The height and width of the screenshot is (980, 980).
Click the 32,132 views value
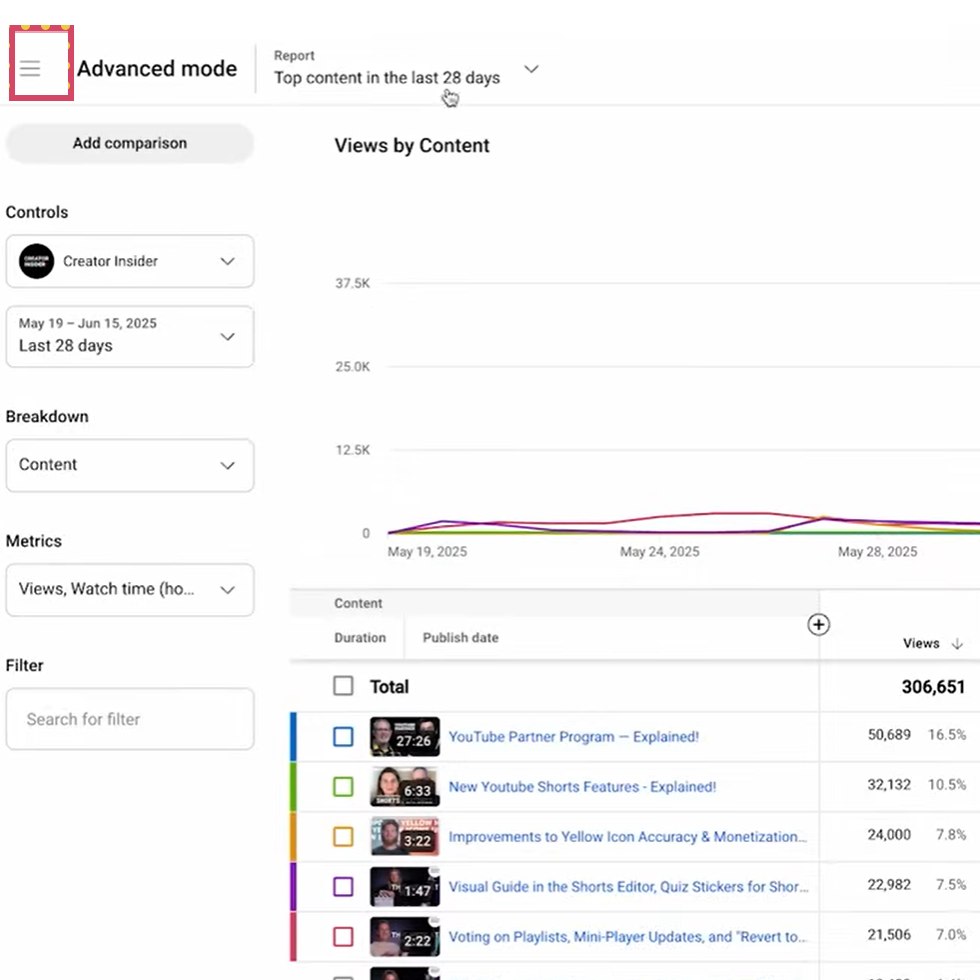coord(889,784)
